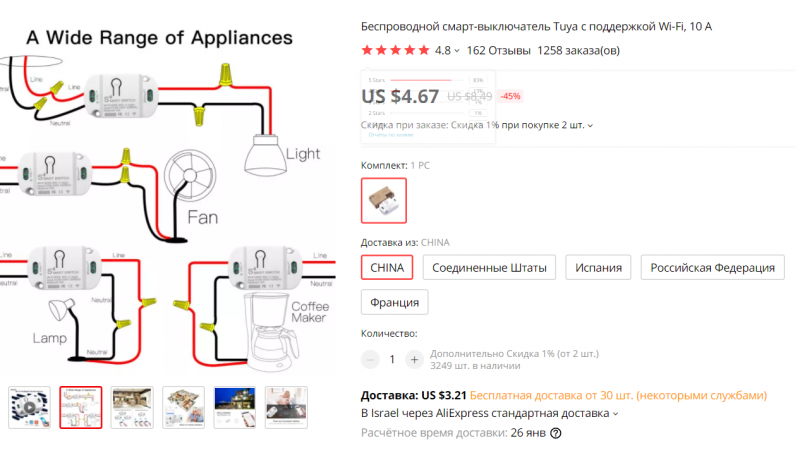
Task: Increase quantity with the plus button
Action: pos(414,360)
